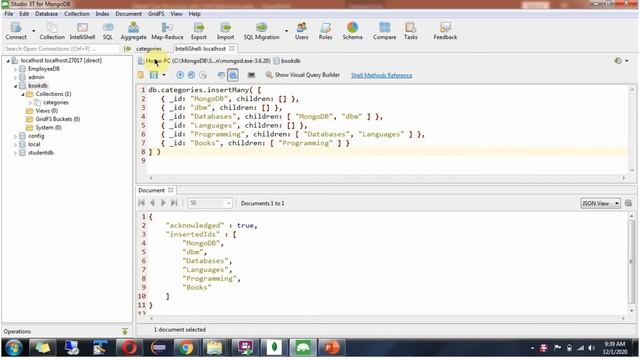The height and width of the screenshot is (360, 640).
Task: Click Show Visual Query Builder
Action: point(302,75)
